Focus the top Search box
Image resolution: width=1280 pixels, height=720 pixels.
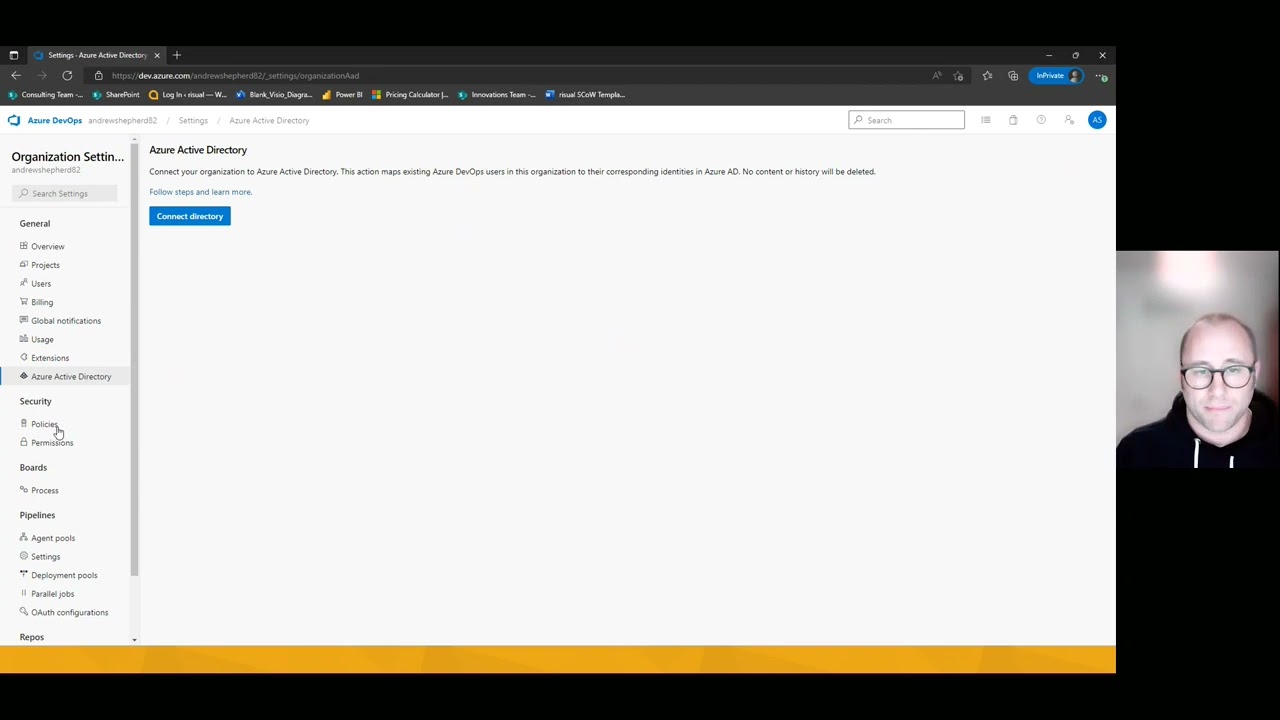pyautogui.click(x=907, y=120)
